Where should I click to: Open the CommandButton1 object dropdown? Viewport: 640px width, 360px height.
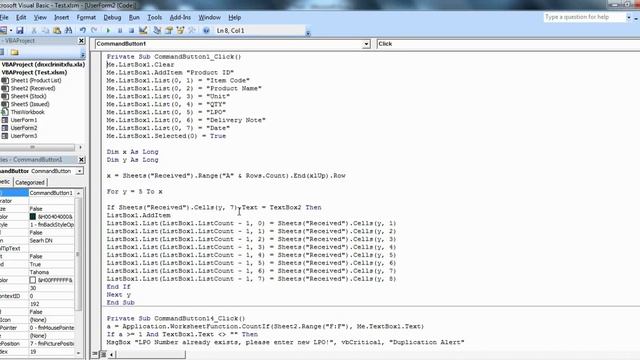tap(366, 44)
